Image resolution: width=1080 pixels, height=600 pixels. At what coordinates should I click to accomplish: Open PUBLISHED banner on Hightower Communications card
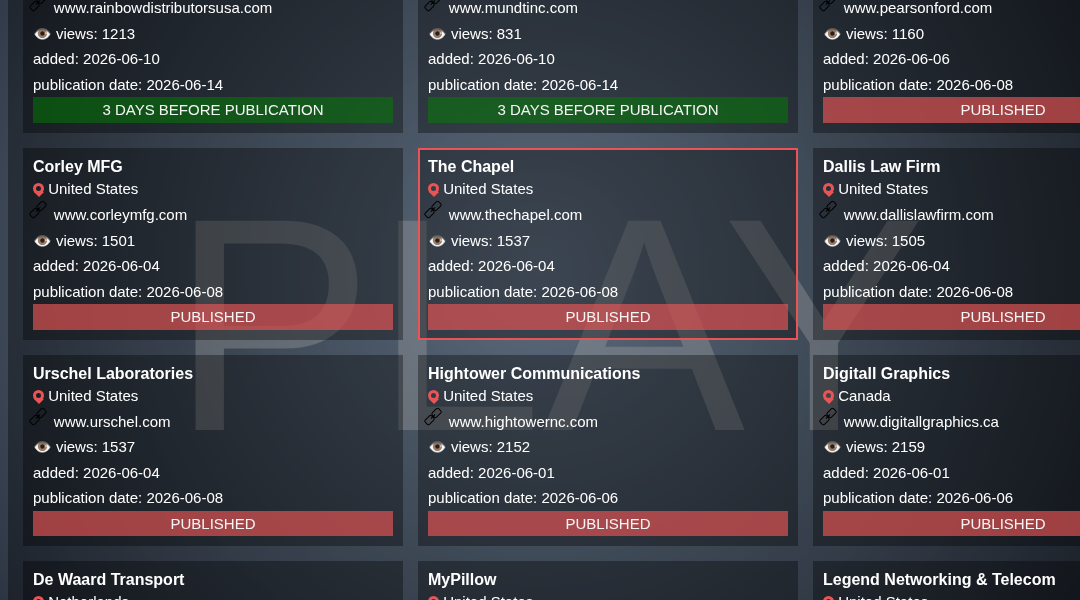pyautogui.click(x=608, y=524)
